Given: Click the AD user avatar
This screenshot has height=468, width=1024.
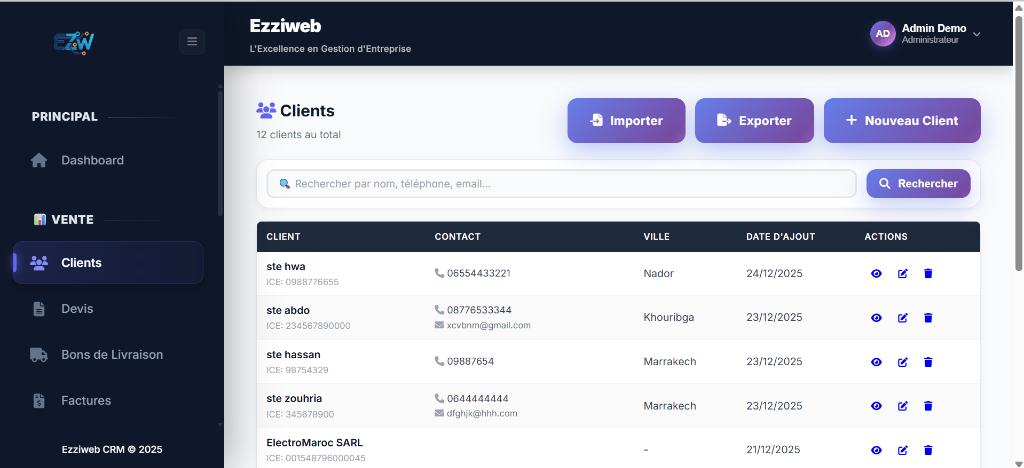Looking at the screenshot, I should click(x=882, y=33).
